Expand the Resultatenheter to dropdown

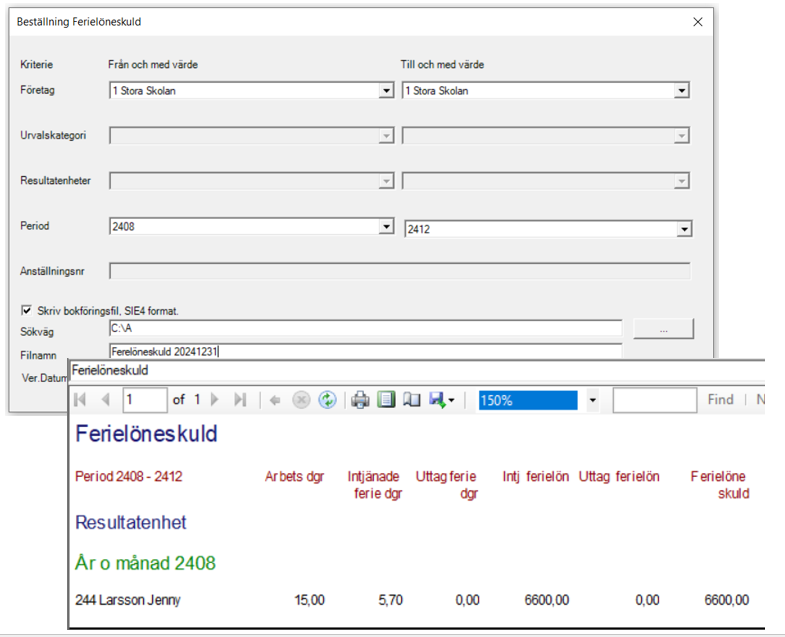(681, 181)
